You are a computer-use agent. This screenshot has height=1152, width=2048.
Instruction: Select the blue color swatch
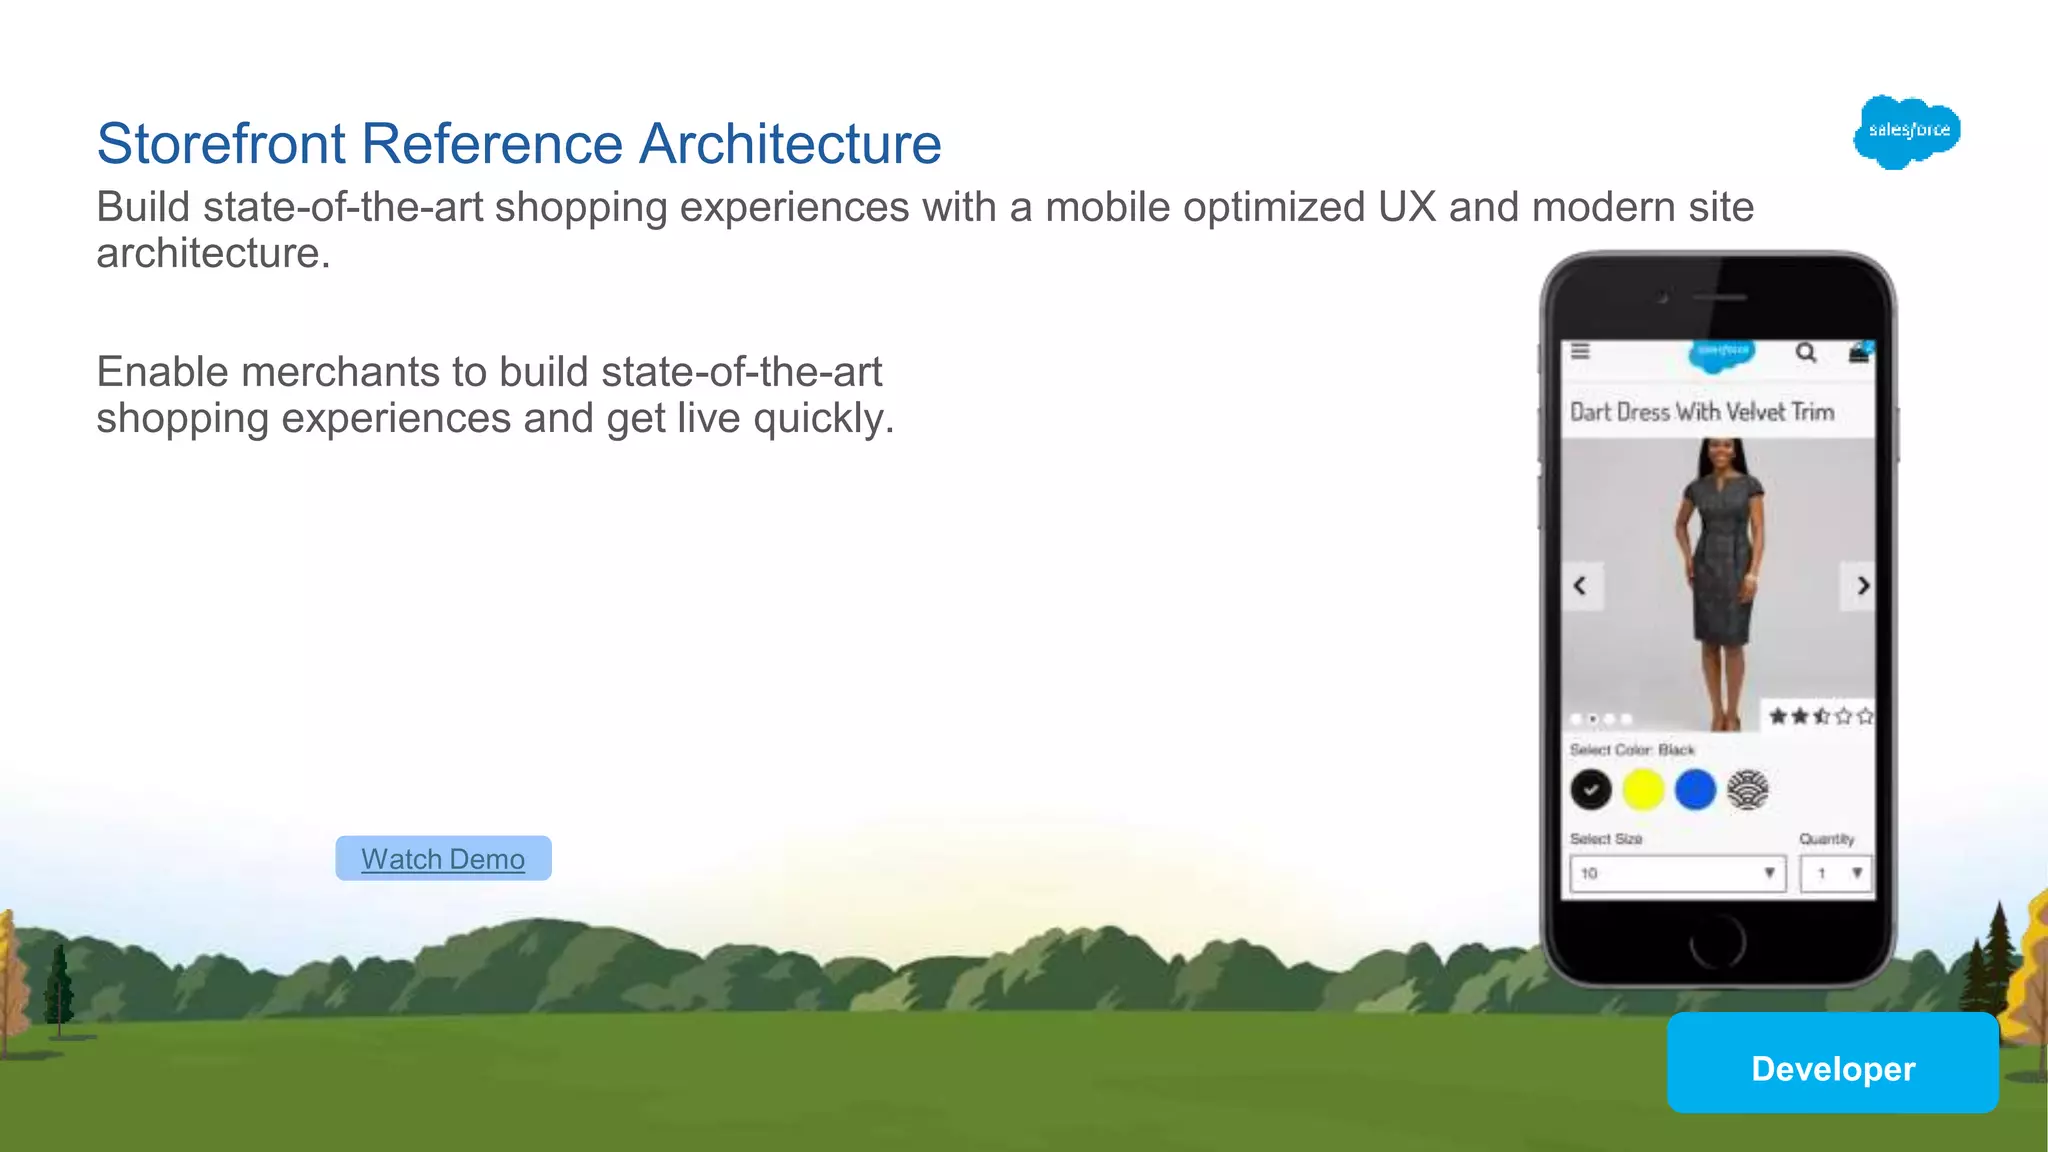tap(1695, 790)
